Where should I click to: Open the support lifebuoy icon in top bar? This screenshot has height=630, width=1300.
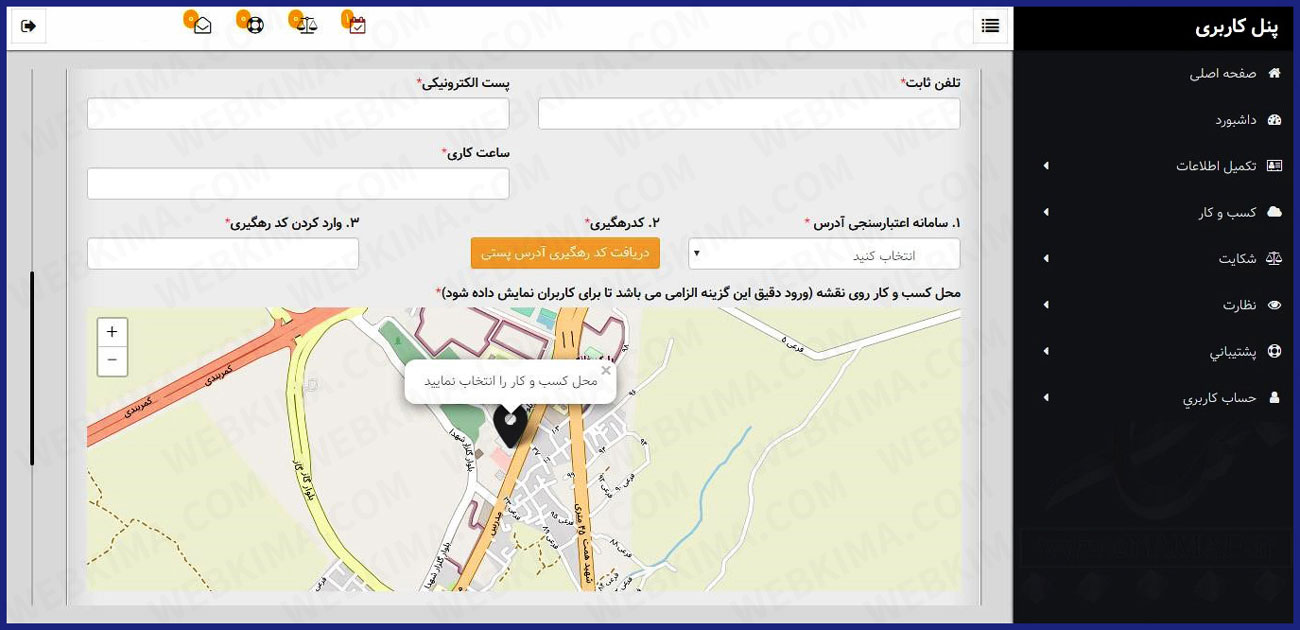255,26
